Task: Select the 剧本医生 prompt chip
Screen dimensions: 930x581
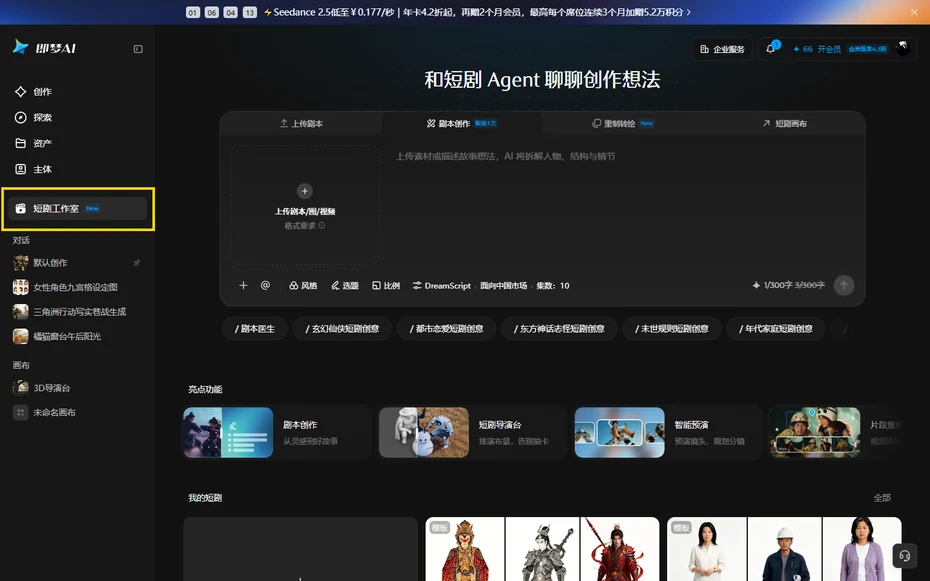Action: tap(254, 328)
